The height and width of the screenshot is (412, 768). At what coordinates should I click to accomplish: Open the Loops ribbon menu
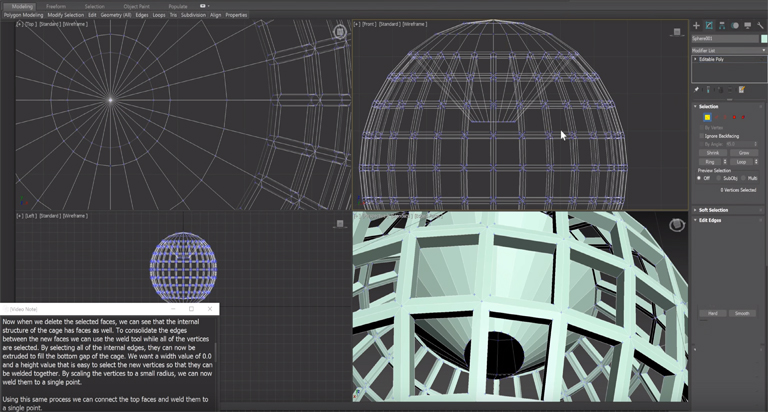click(x=159, y=15)
